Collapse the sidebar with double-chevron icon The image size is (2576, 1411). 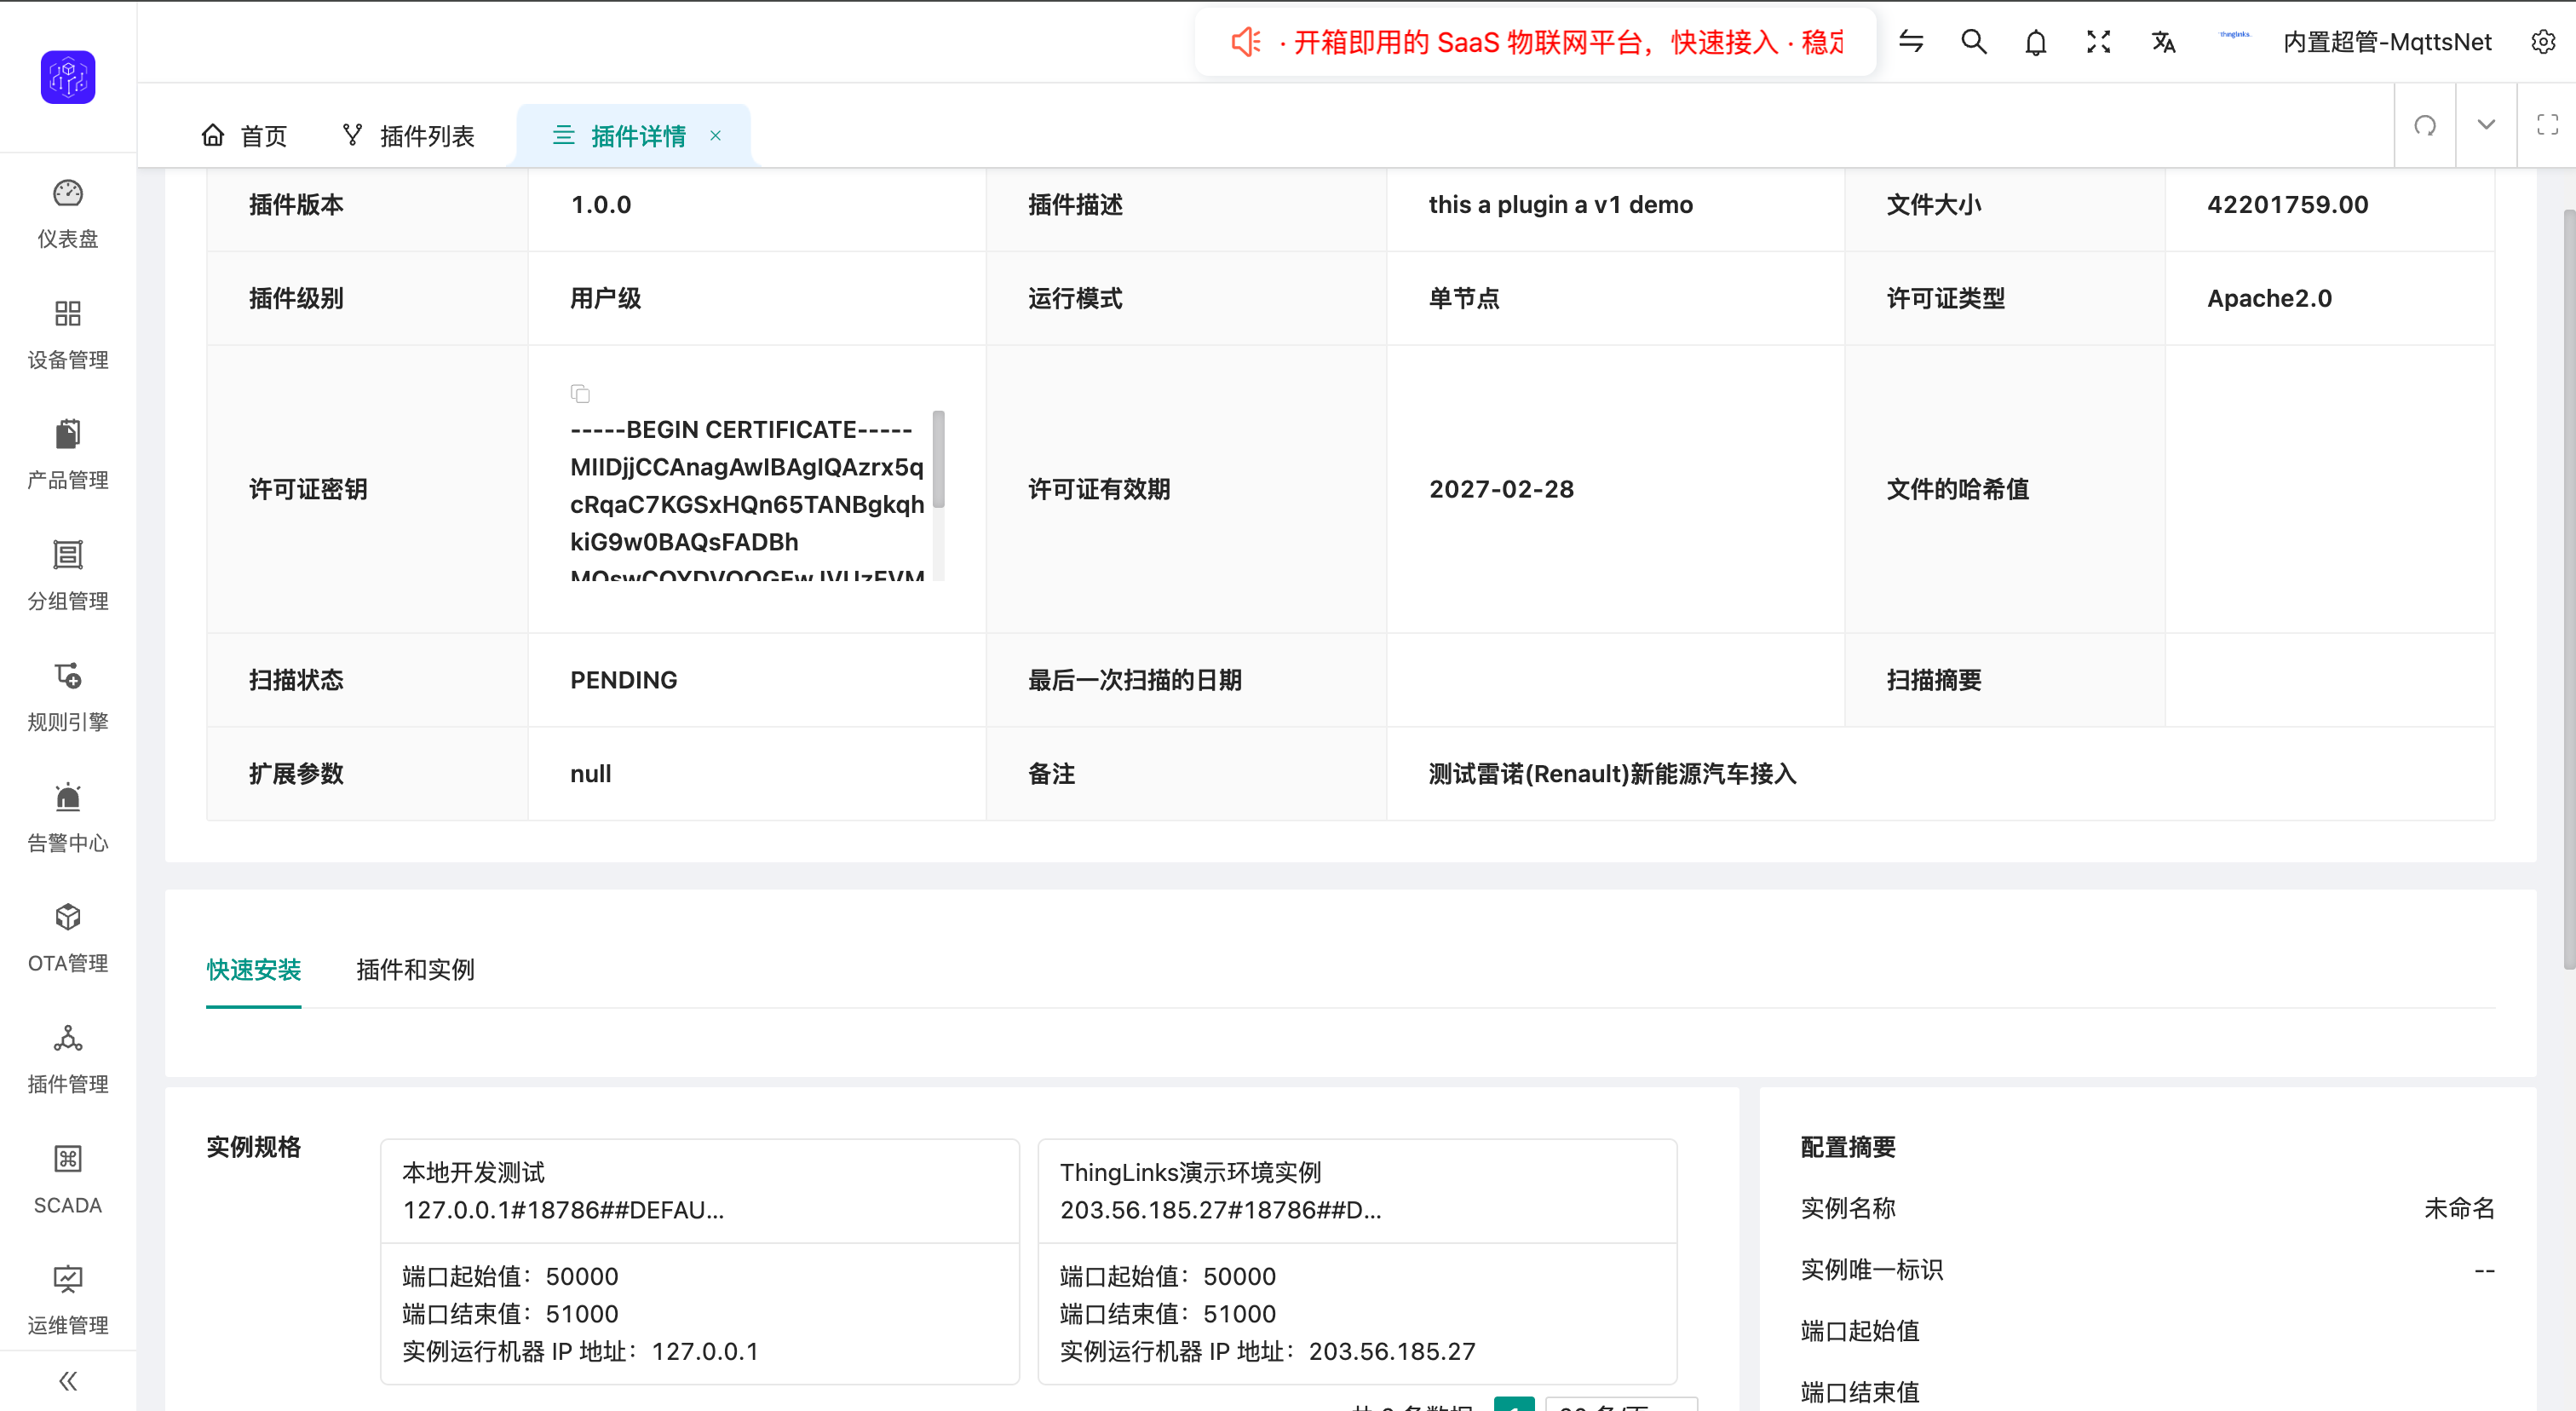(x=68, y=1381)
